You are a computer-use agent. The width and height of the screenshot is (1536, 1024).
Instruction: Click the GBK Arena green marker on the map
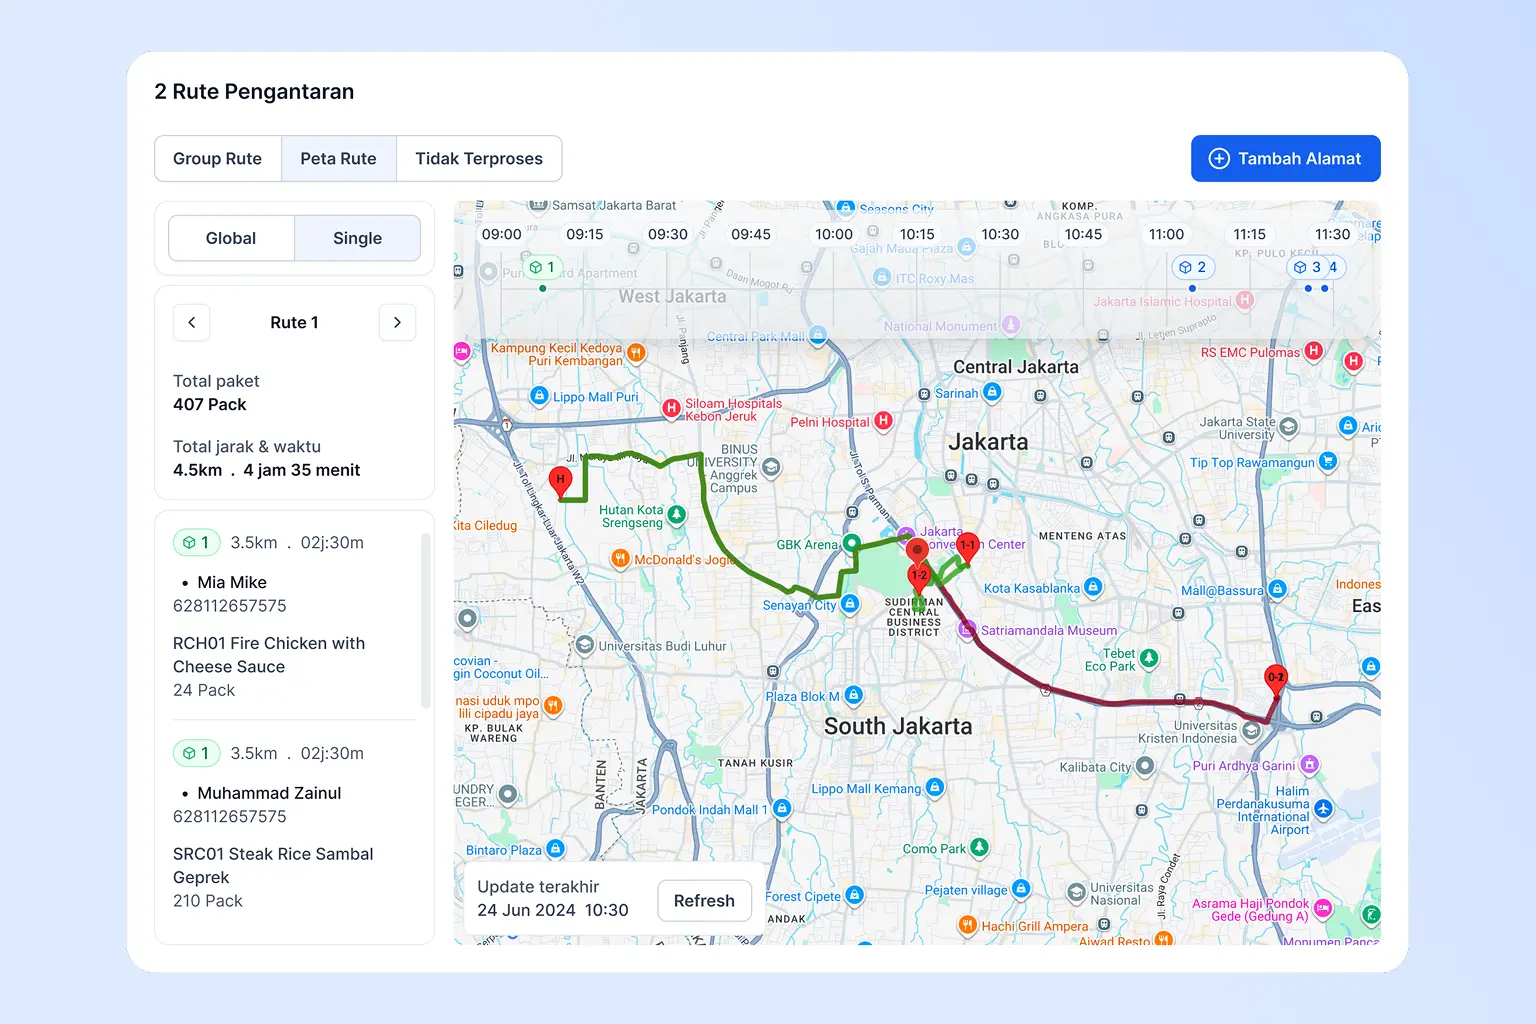point(851,544)
